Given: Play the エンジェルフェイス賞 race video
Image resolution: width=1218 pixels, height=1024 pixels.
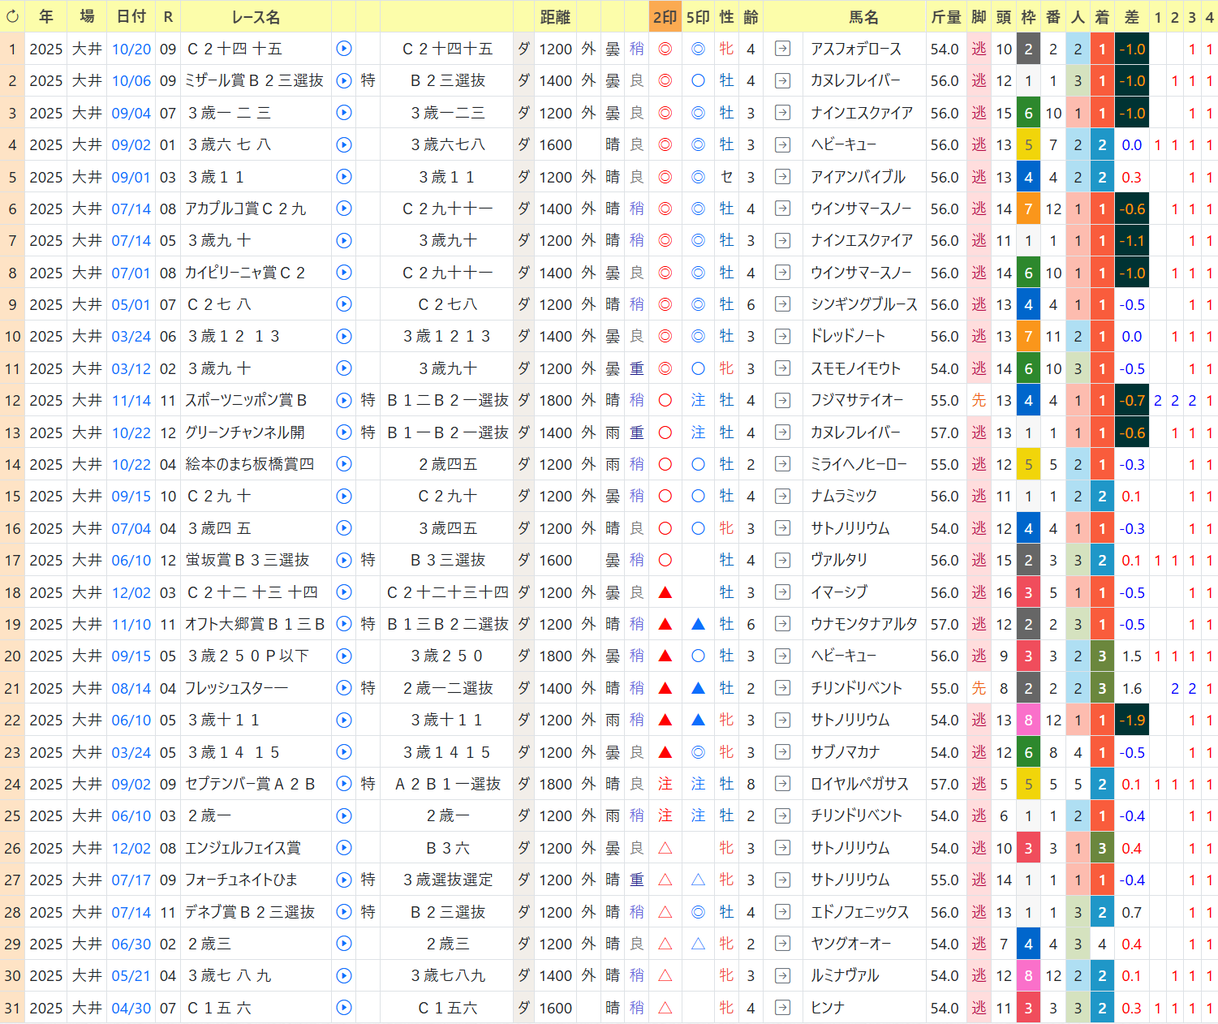Looking at the screenshot, I should 344,848.
